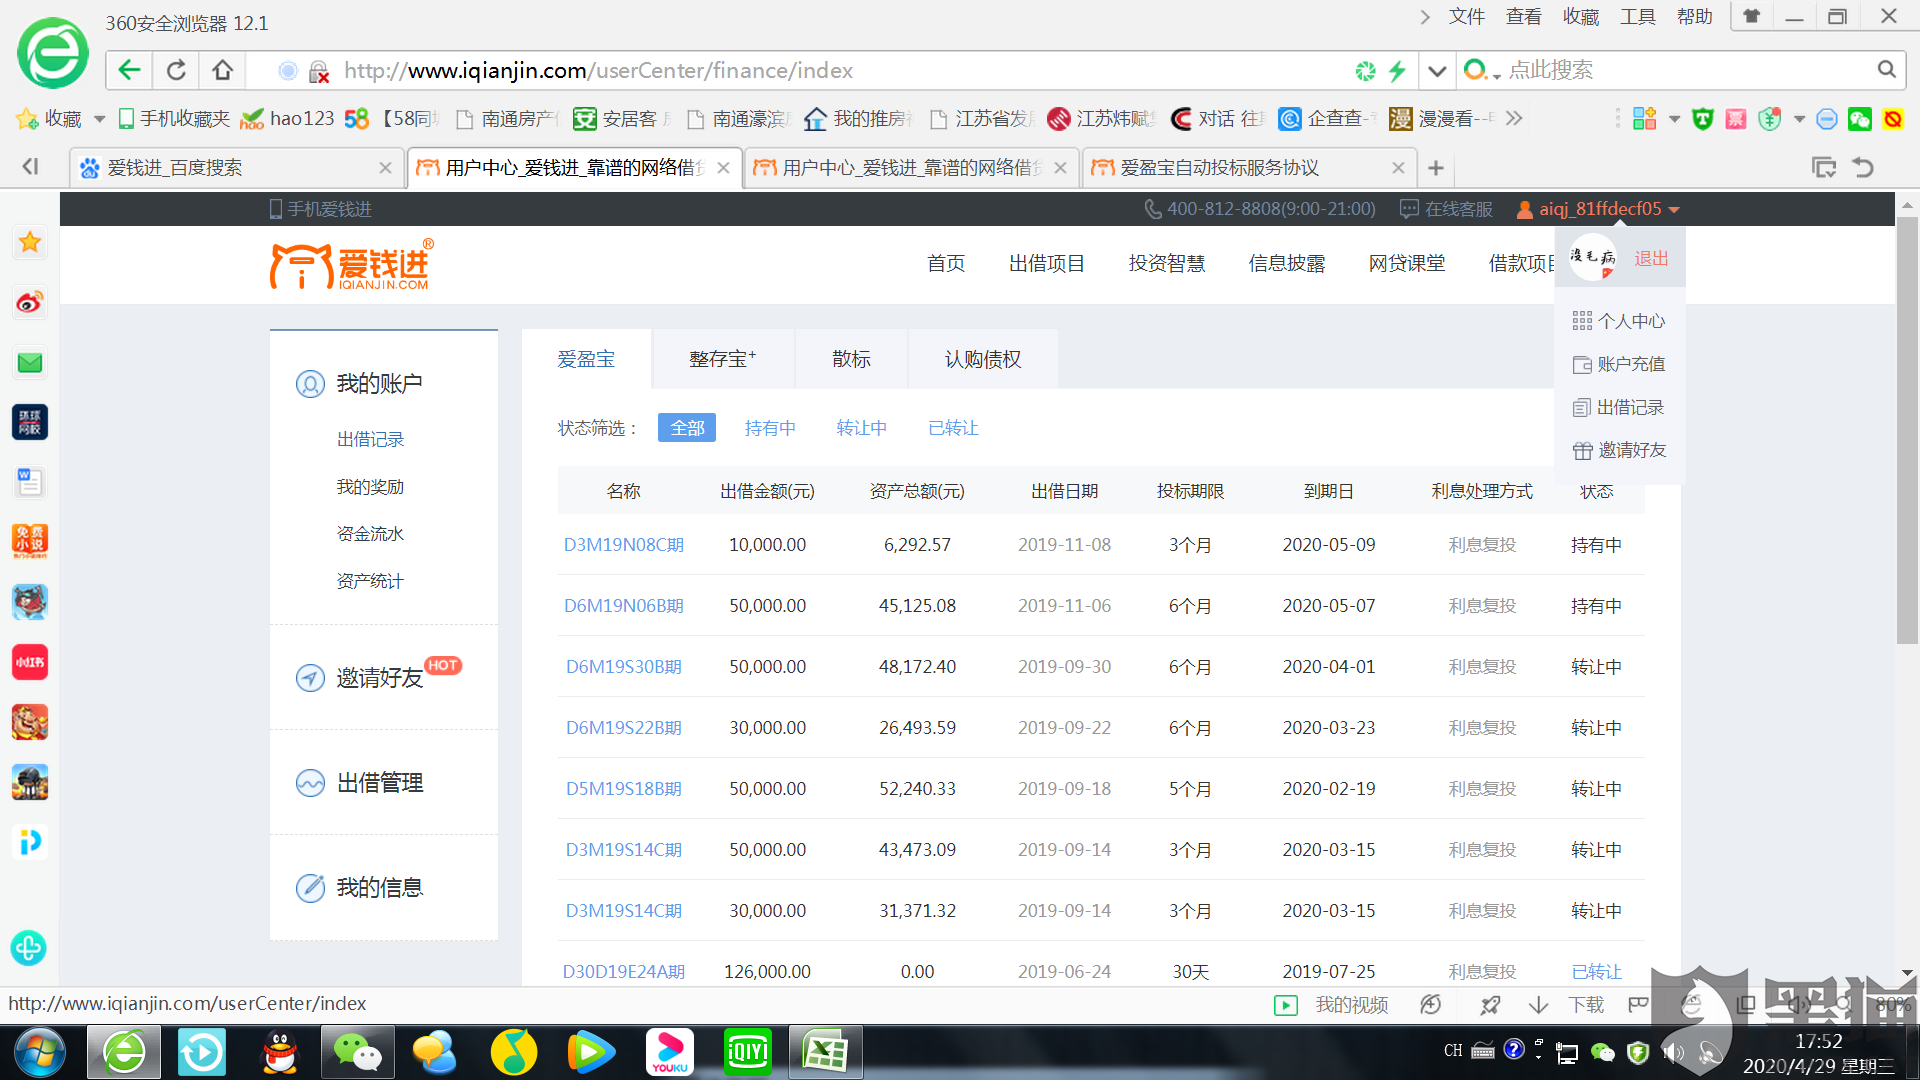Open the Weibo sidebar icon
1920x1080 pixels.
pos(30,302)
